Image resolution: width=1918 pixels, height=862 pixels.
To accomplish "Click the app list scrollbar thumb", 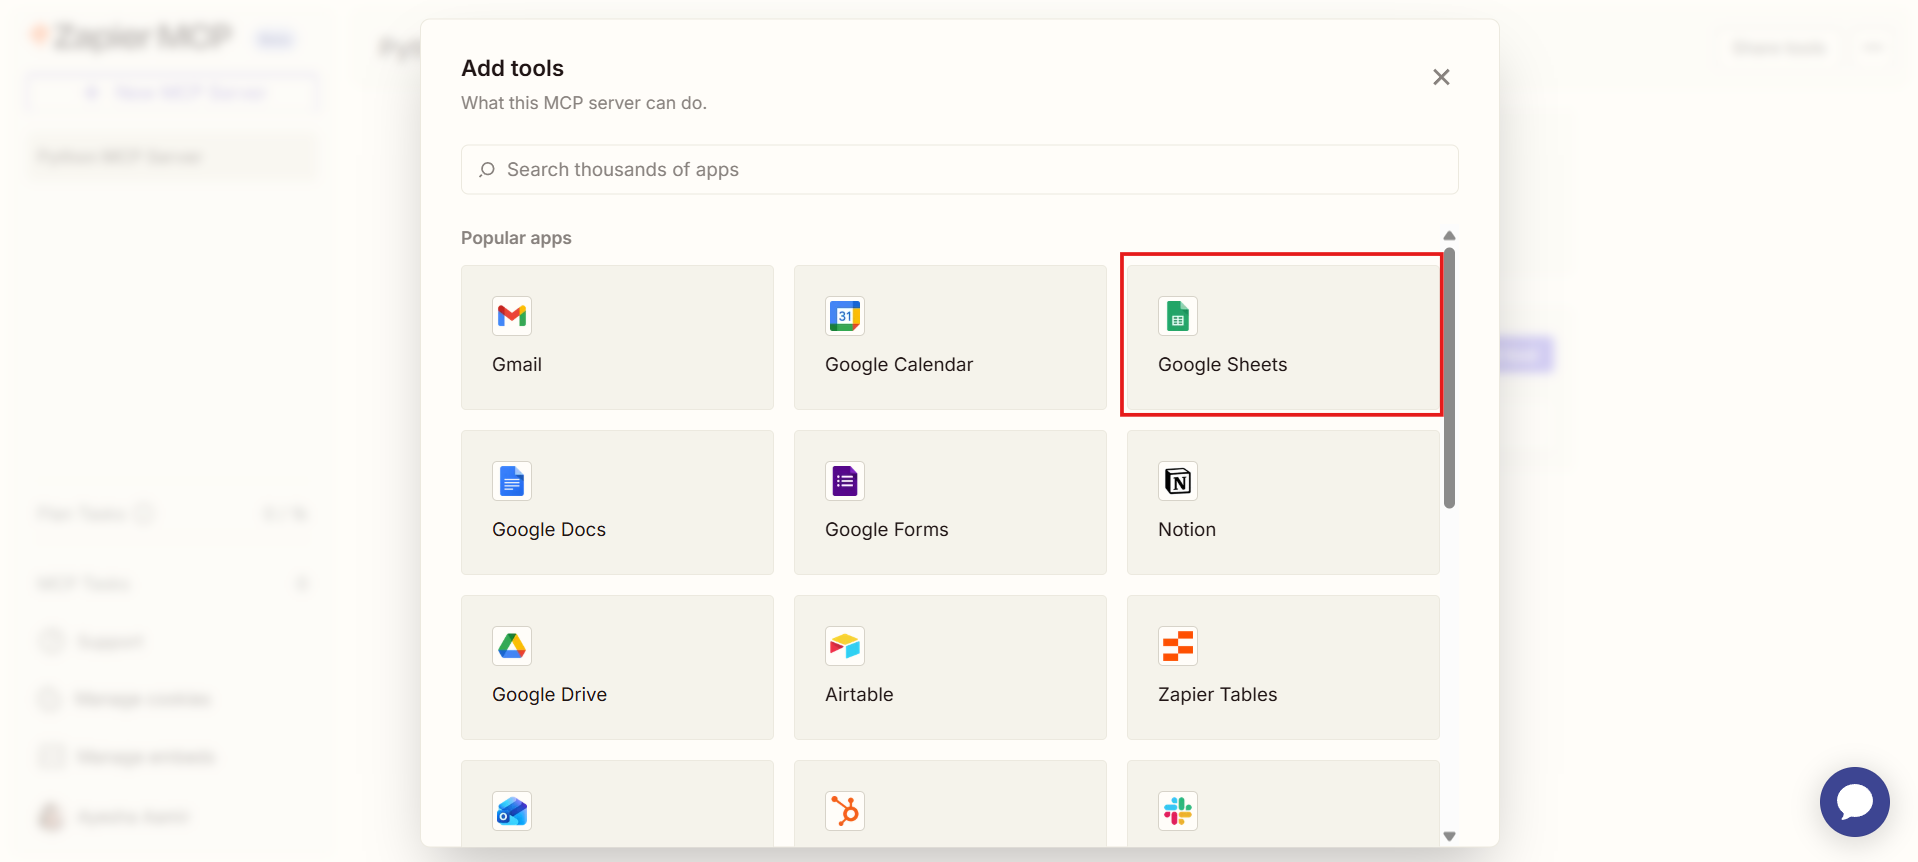I will (1449, 378).
